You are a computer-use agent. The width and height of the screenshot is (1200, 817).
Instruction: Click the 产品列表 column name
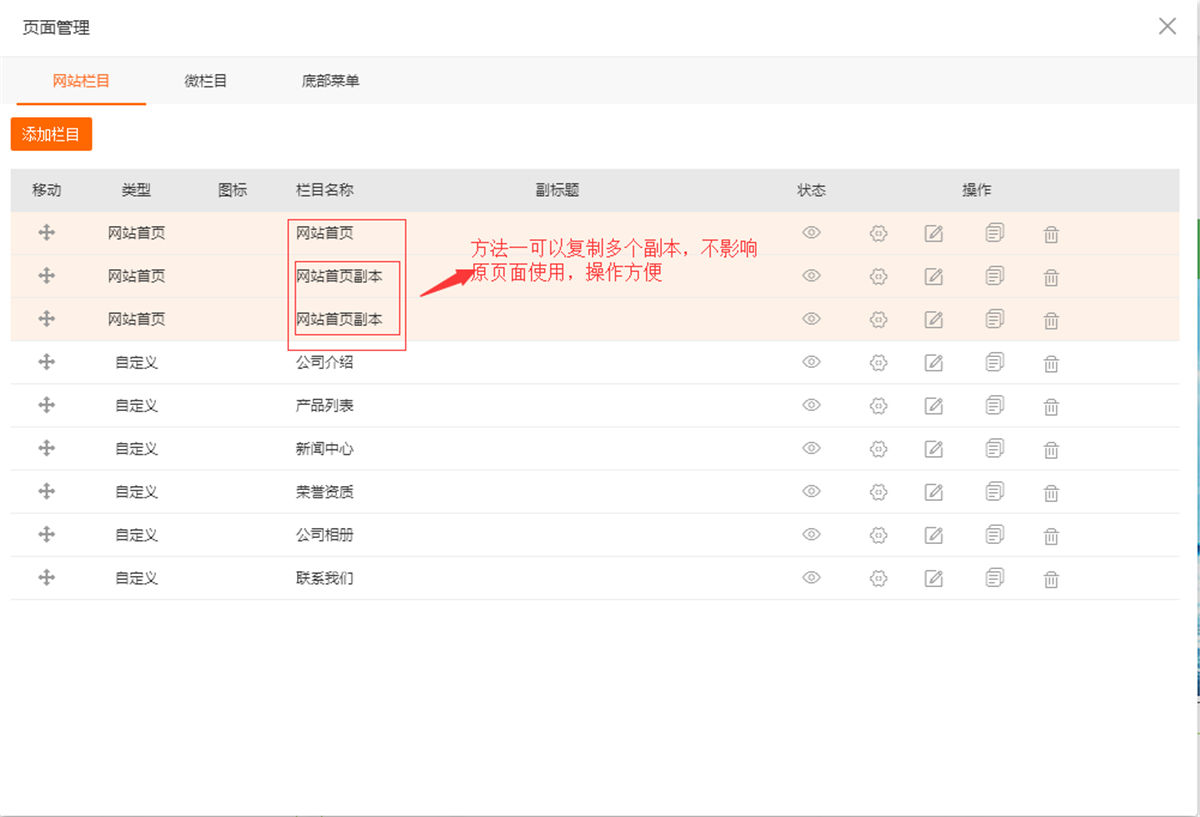pyautogui.click(x=324, y=406)
